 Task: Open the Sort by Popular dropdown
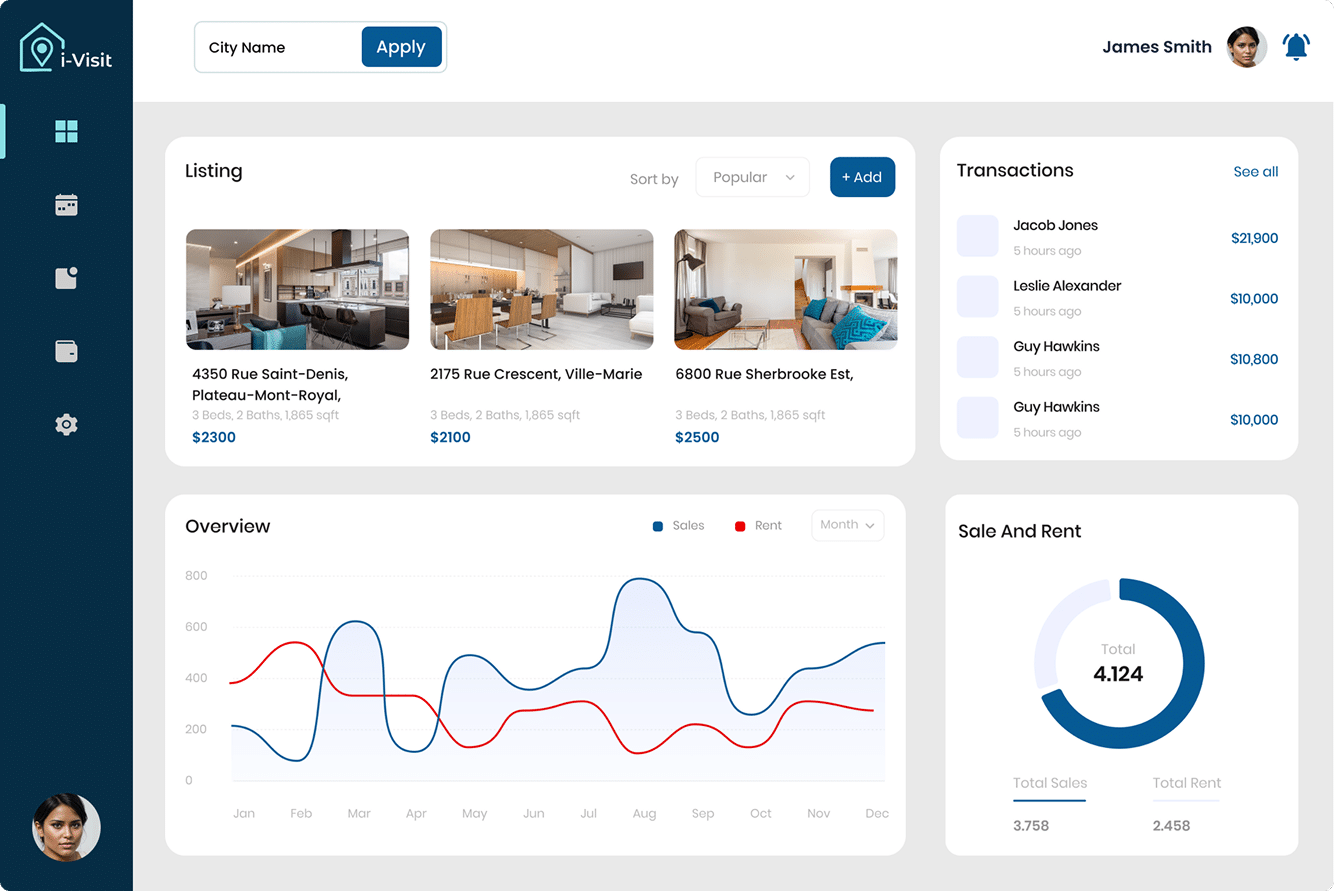[x=752, y=177]
